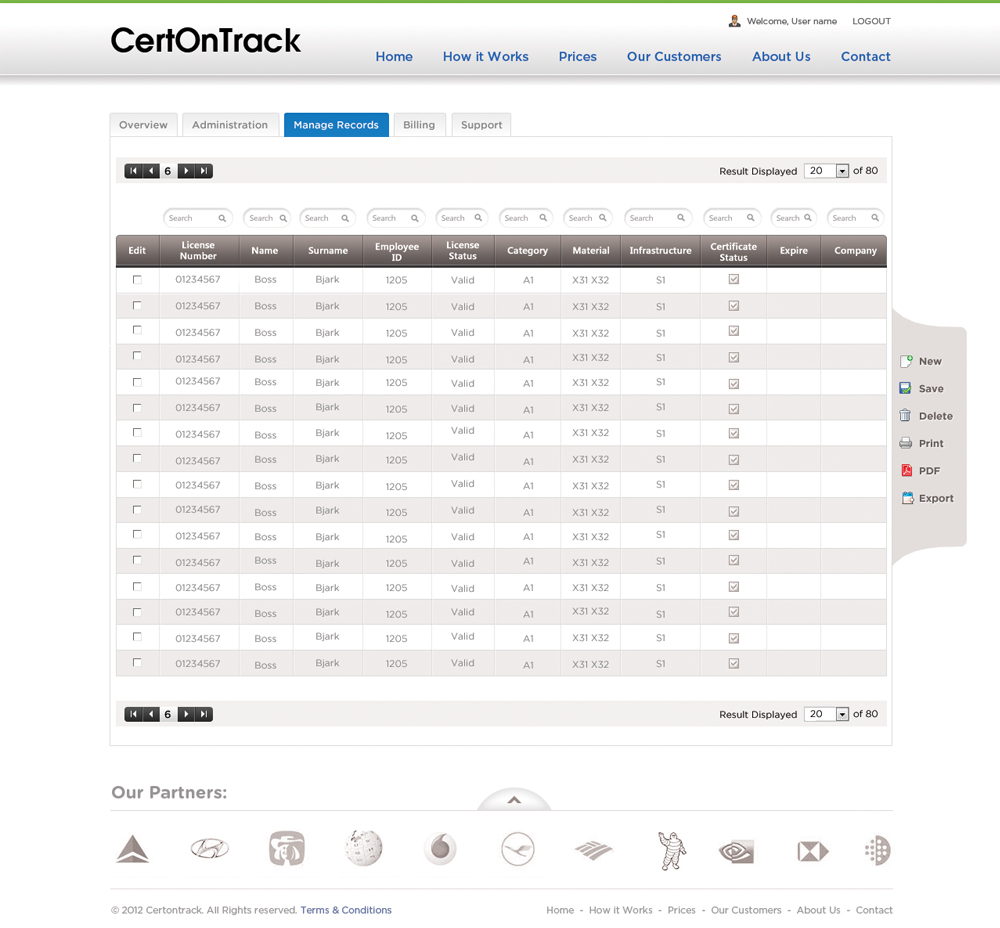Click the Surname column search field
1000x928 pixels.
click(327, 218)
